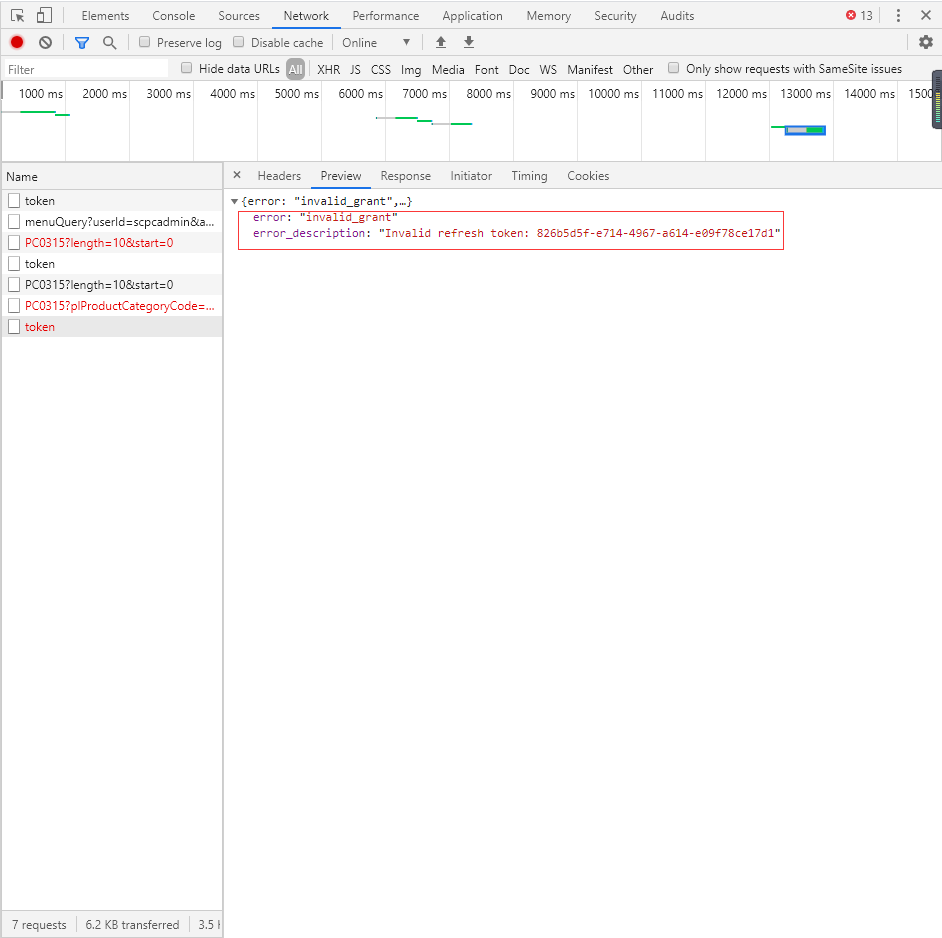Select black PC0315?length=10&start=0 request row
The image size is (942, 938).
click(x=112, y=285)
